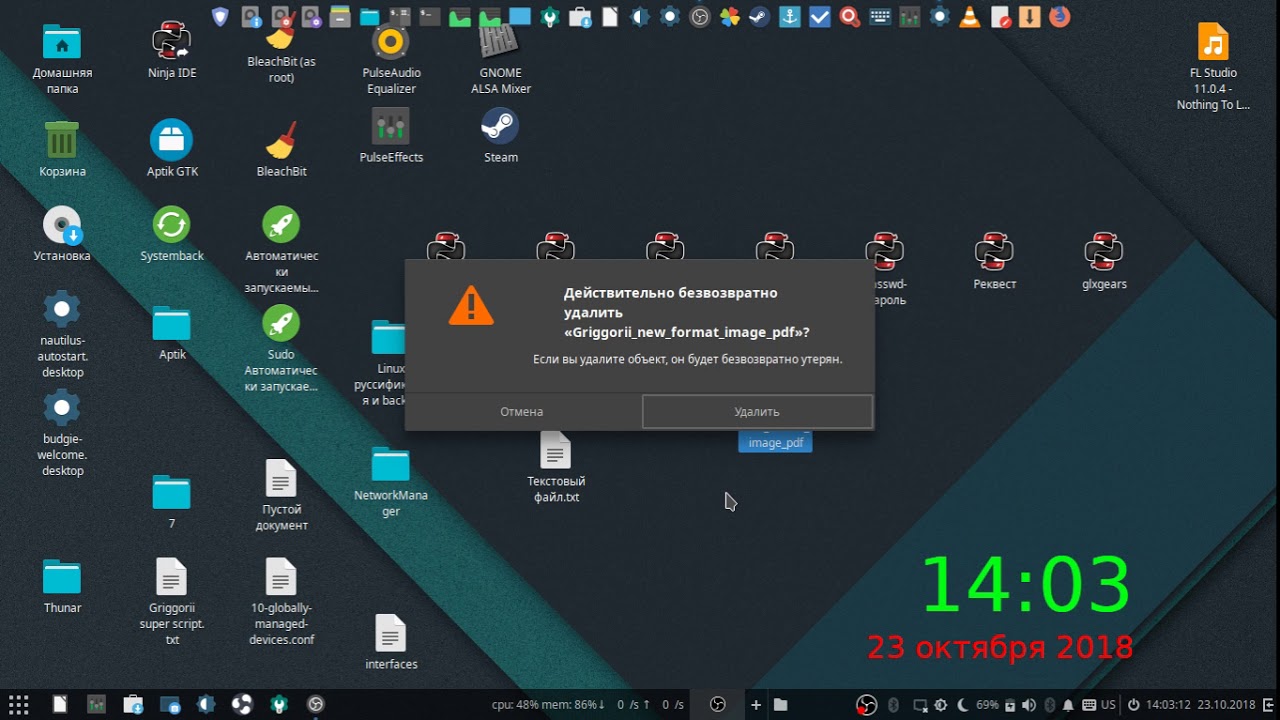
Task: Click the keyboard icon in top panel
Action: [x=880, y=16]
